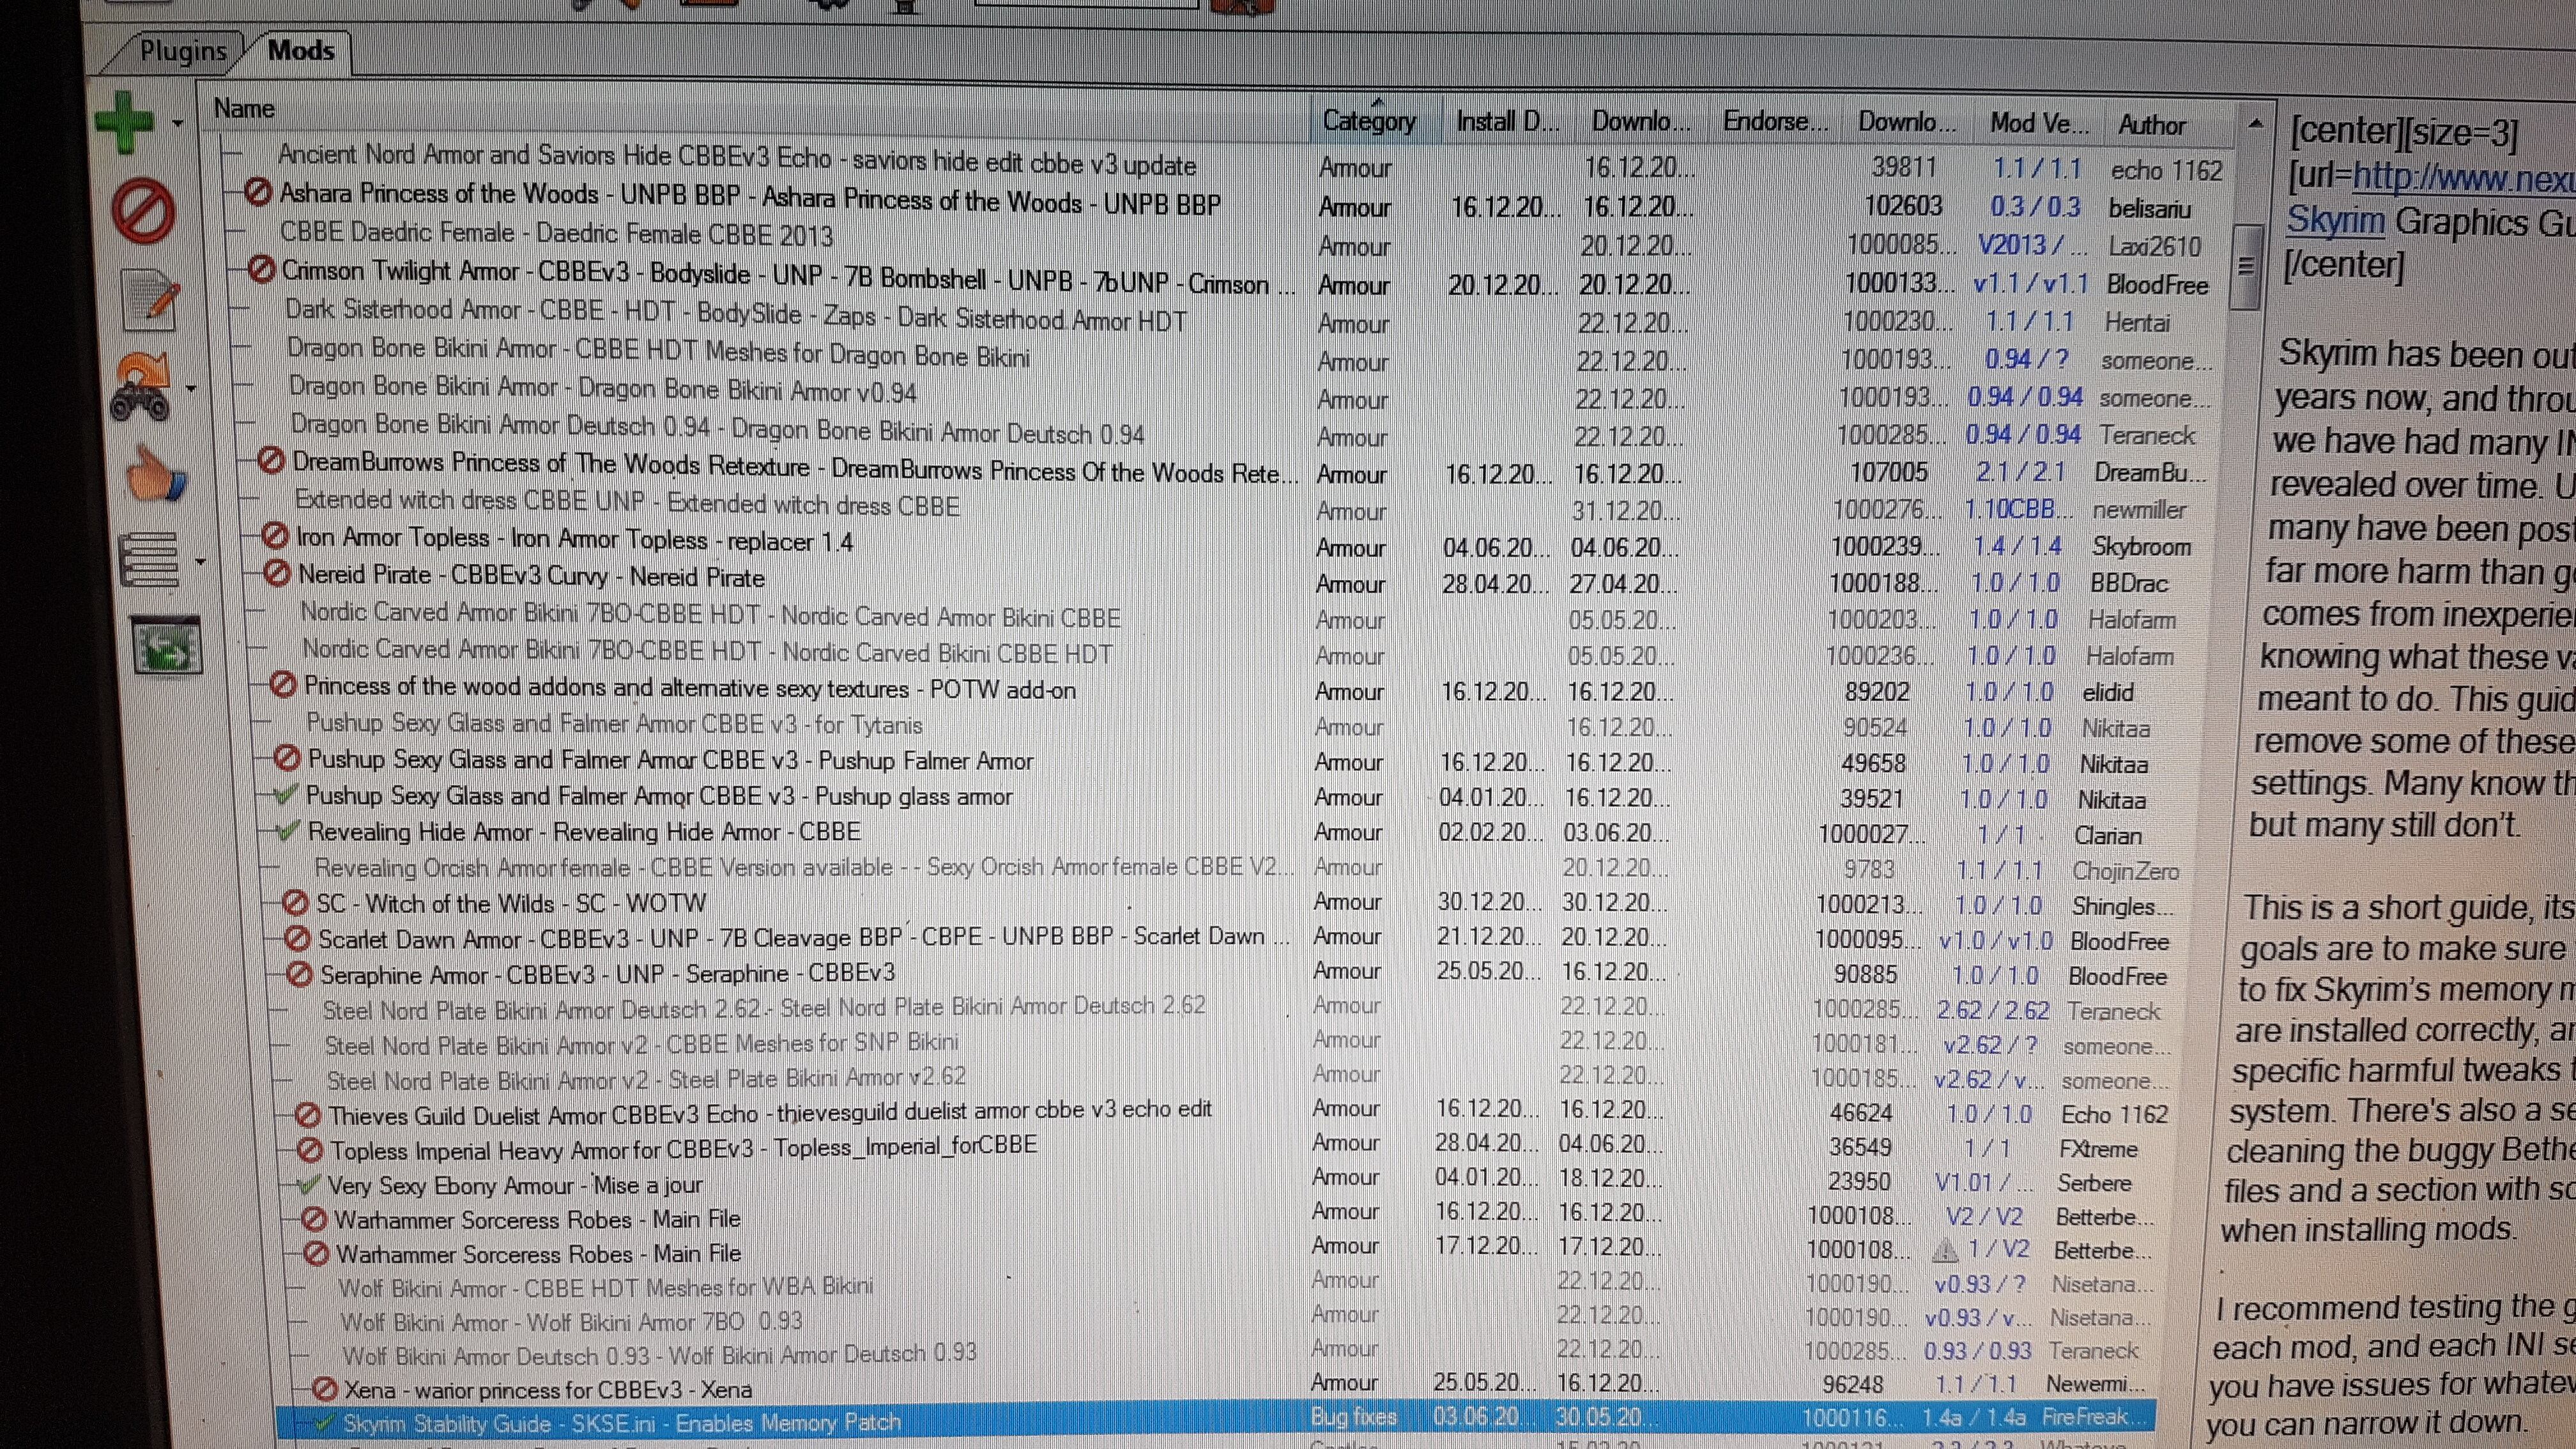Click the green plus Add Mod icon
Viewport: 2576px width, 1449px height.
point(125,122)
